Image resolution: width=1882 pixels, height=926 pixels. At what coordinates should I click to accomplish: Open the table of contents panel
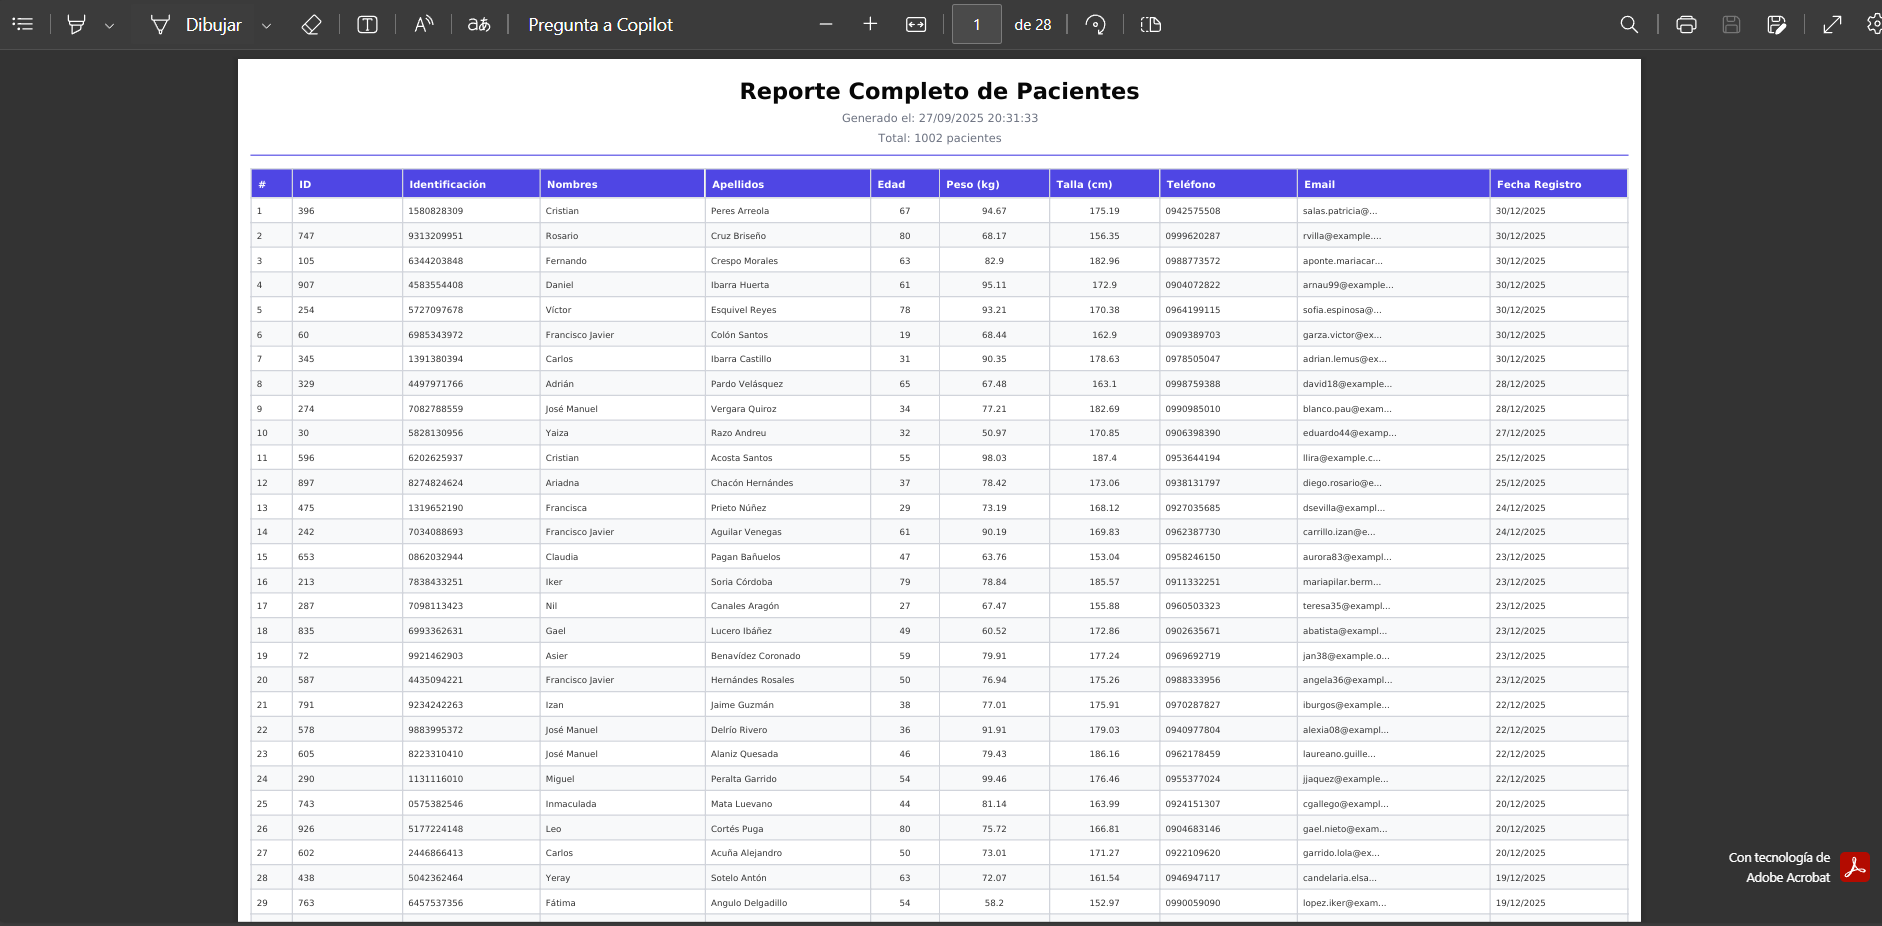click(23, 24)
